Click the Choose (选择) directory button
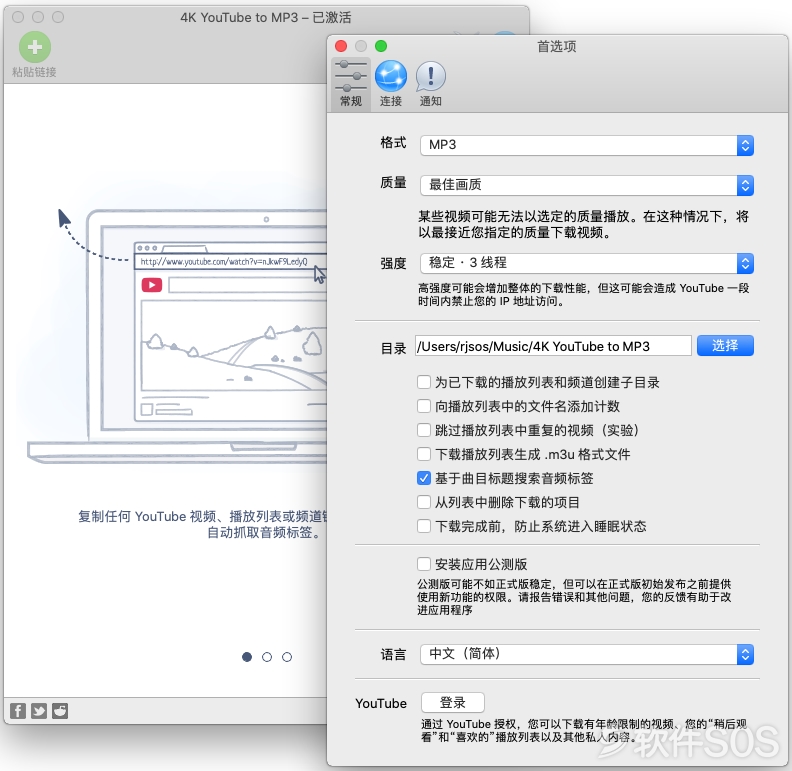The height and width of the screenshot is (771, 792). click(725, 346)
